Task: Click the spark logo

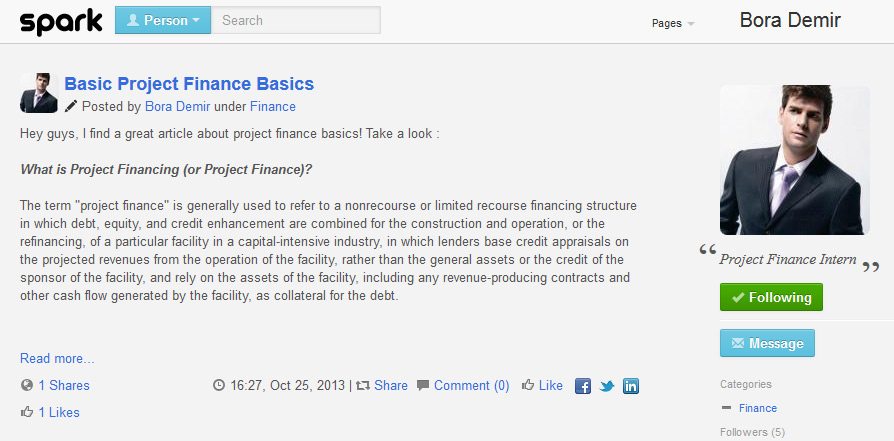Action: 61,22
